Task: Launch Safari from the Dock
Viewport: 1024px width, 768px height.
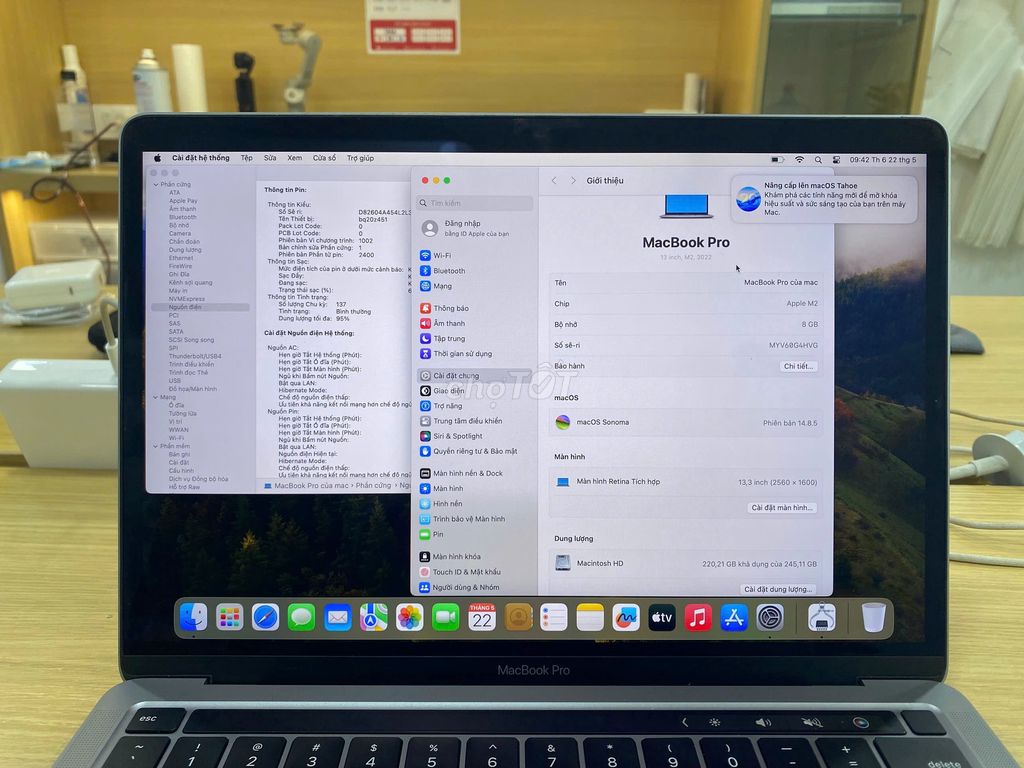Action: point(265,617)
